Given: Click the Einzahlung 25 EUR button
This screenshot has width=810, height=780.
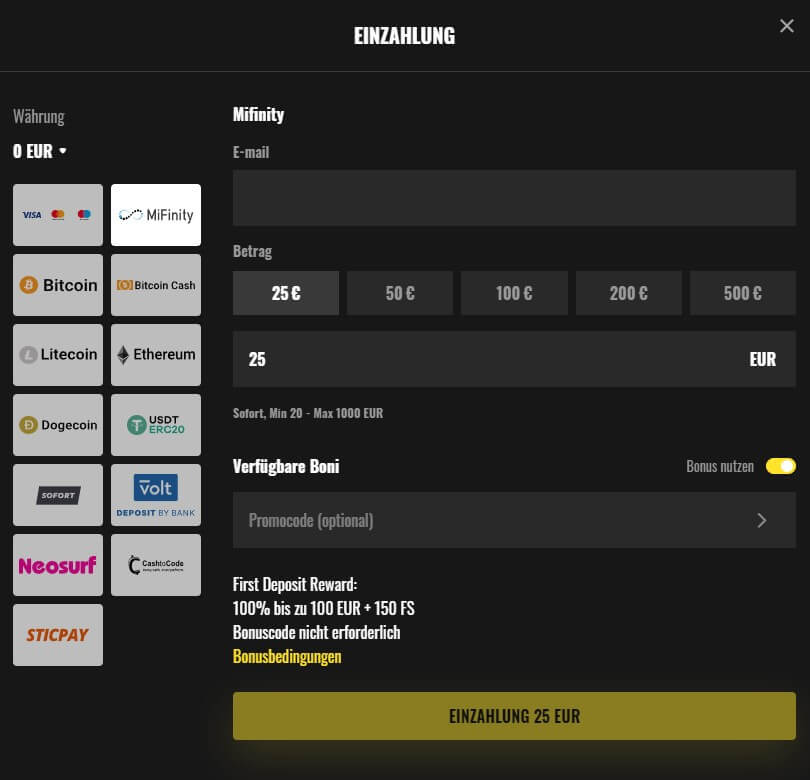Looking at the screenshot, I should coord(514,716).
